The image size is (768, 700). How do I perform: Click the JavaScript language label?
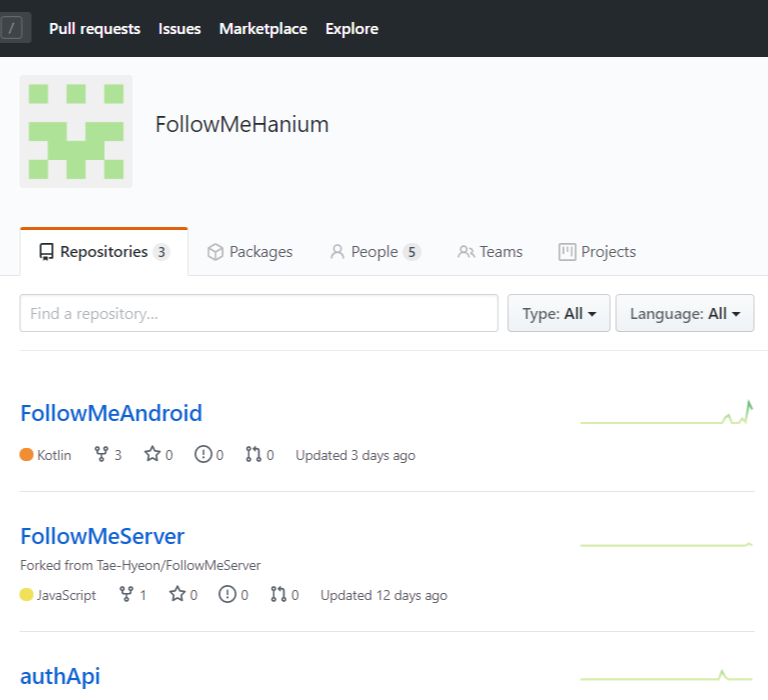point(67,595)
